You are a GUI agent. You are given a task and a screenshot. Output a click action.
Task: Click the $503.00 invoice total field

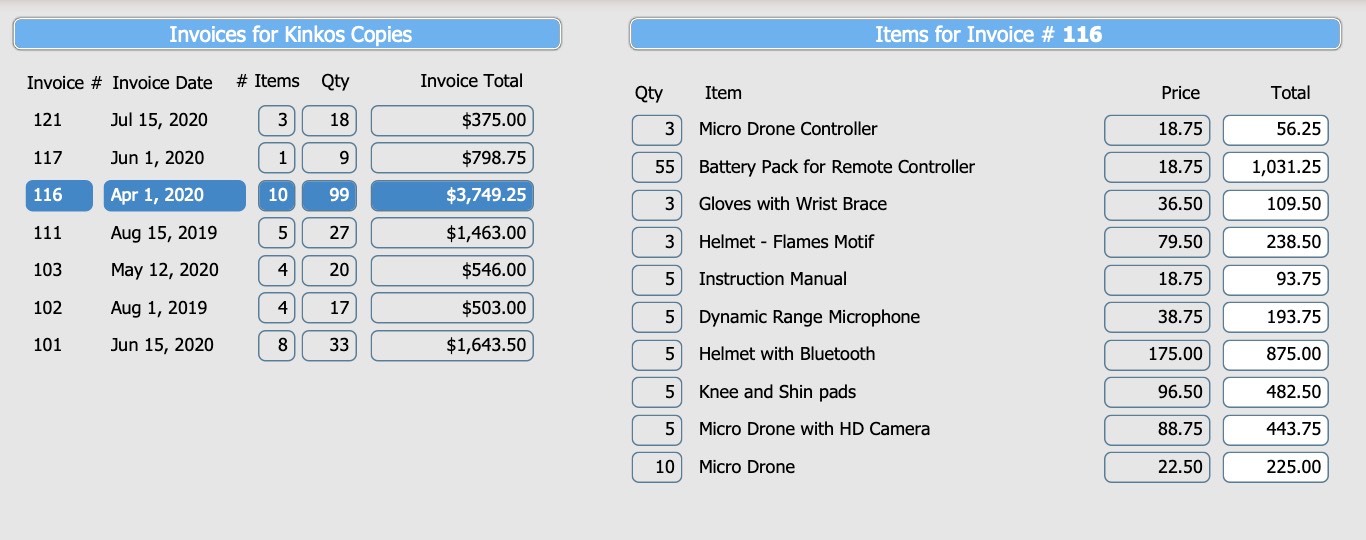coord(452,308)
